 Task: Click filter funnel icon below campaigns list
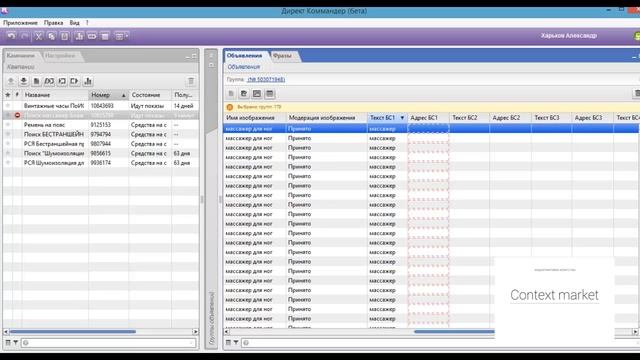tap(16, 343)
